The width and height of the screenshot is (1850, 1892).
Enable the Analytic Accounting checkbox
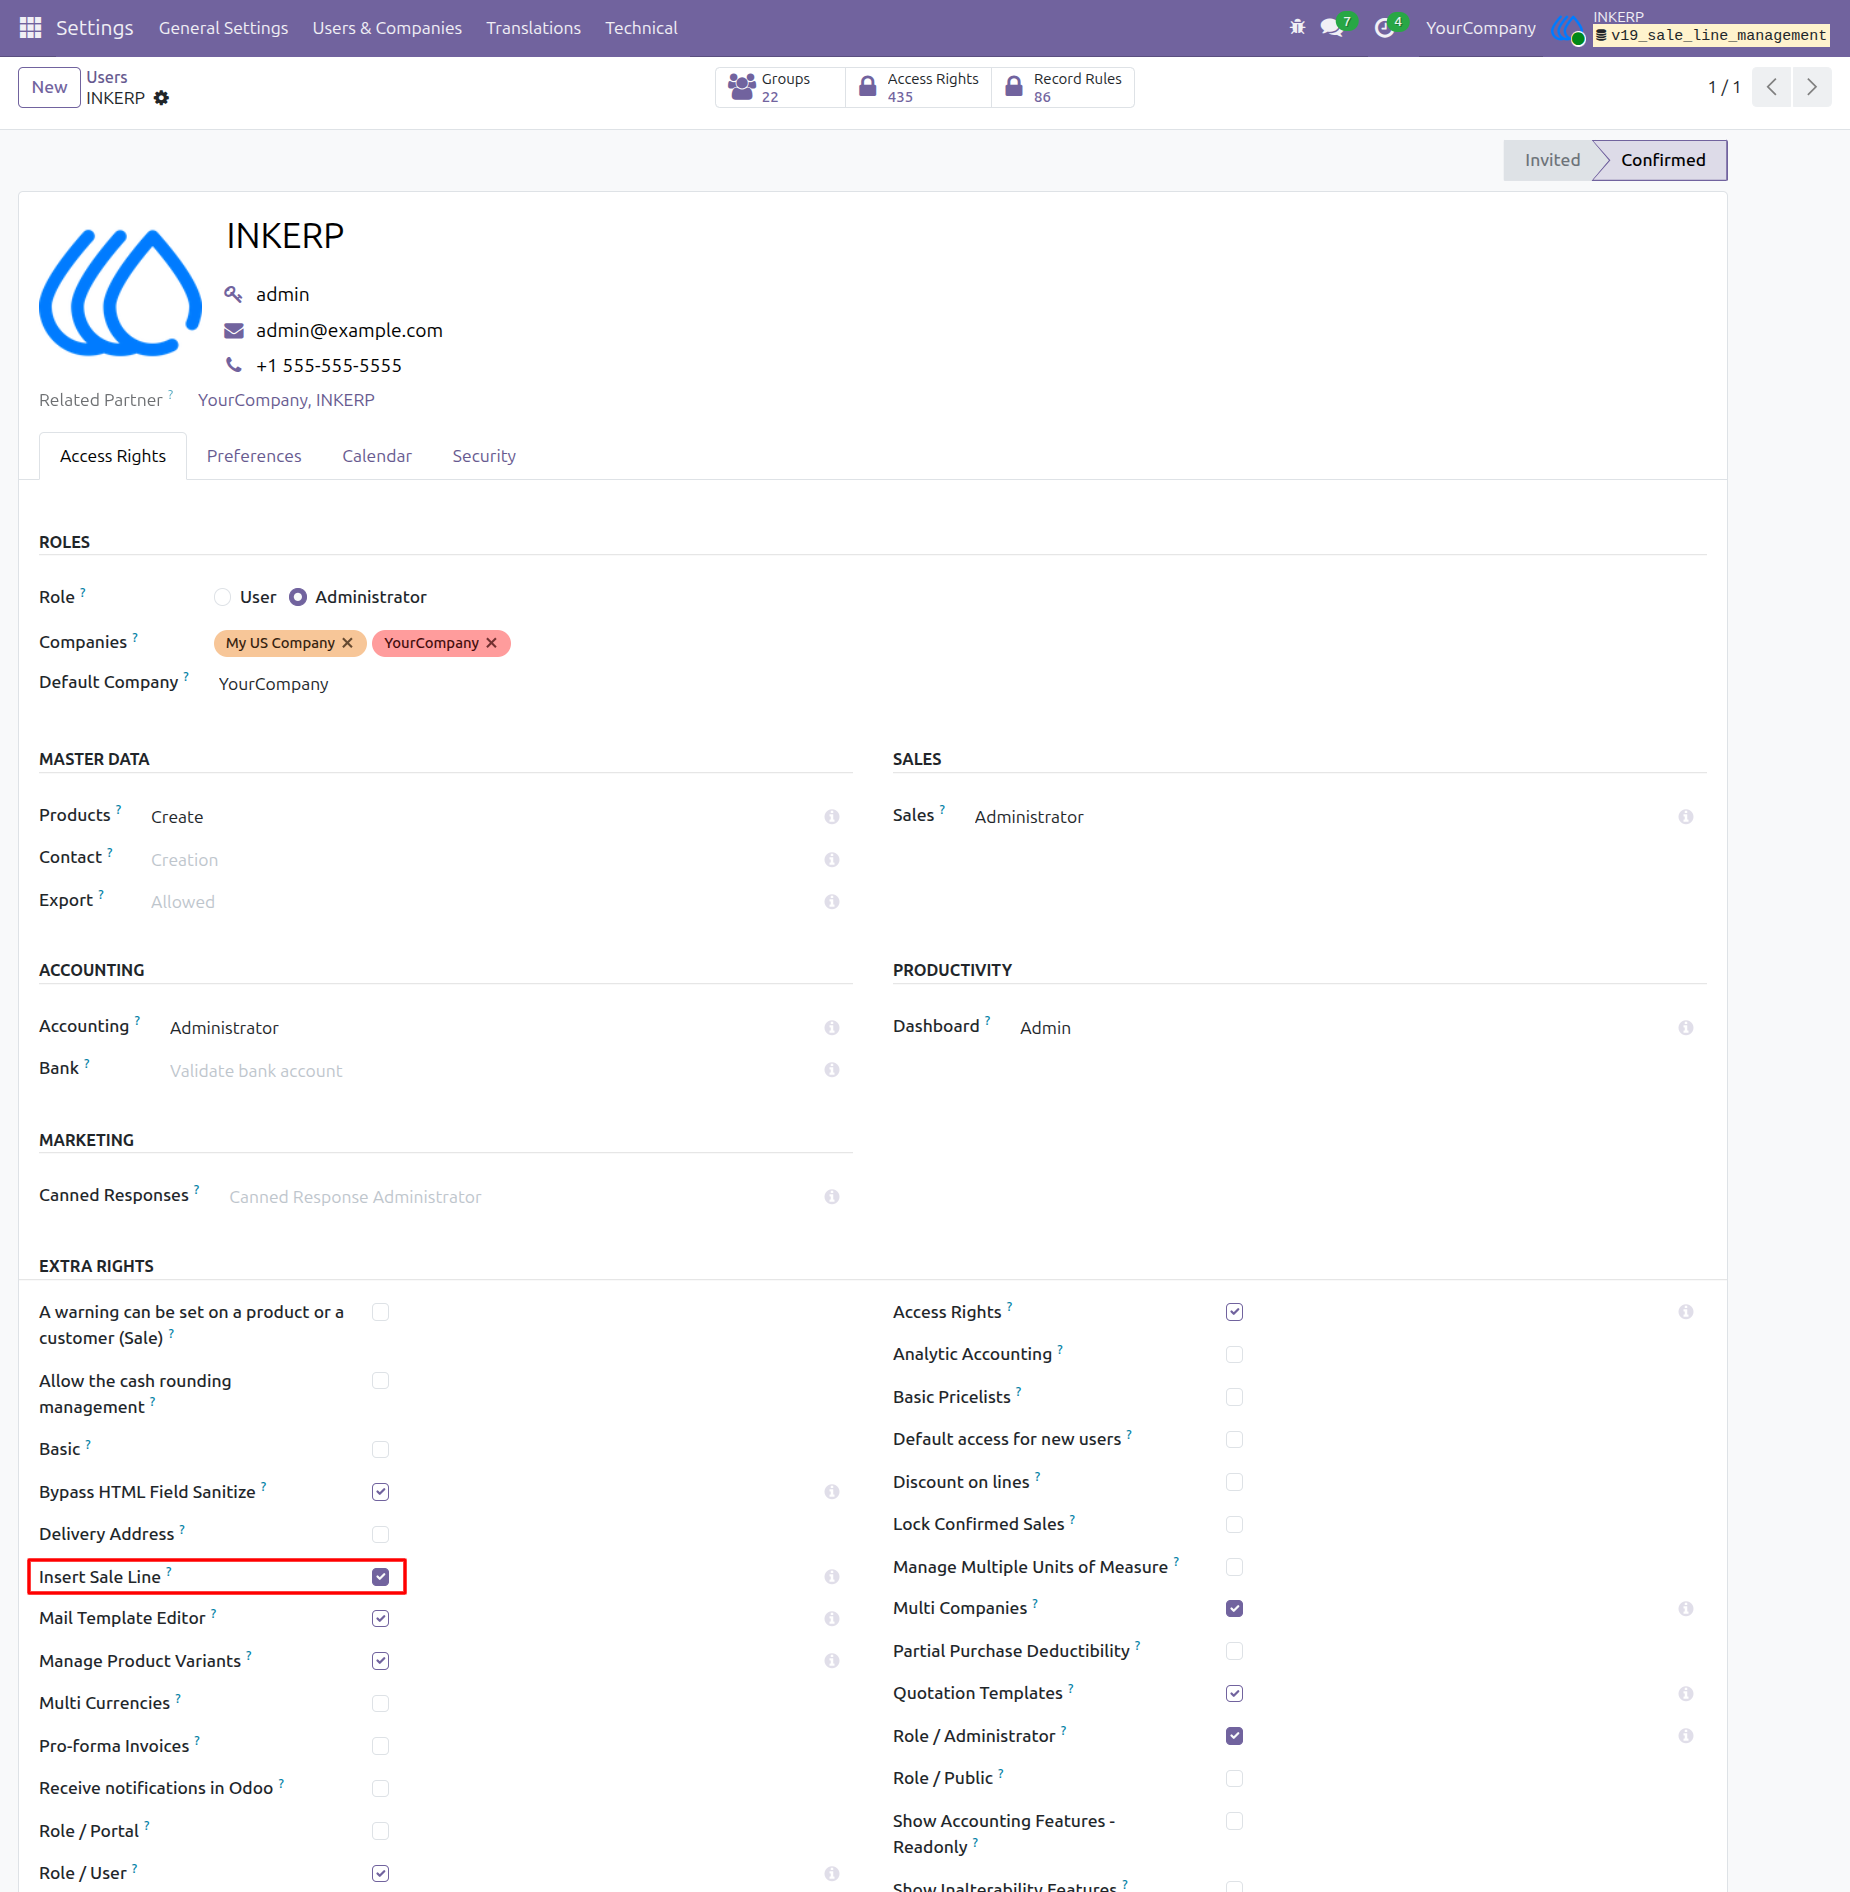tap(1234, 1355)
